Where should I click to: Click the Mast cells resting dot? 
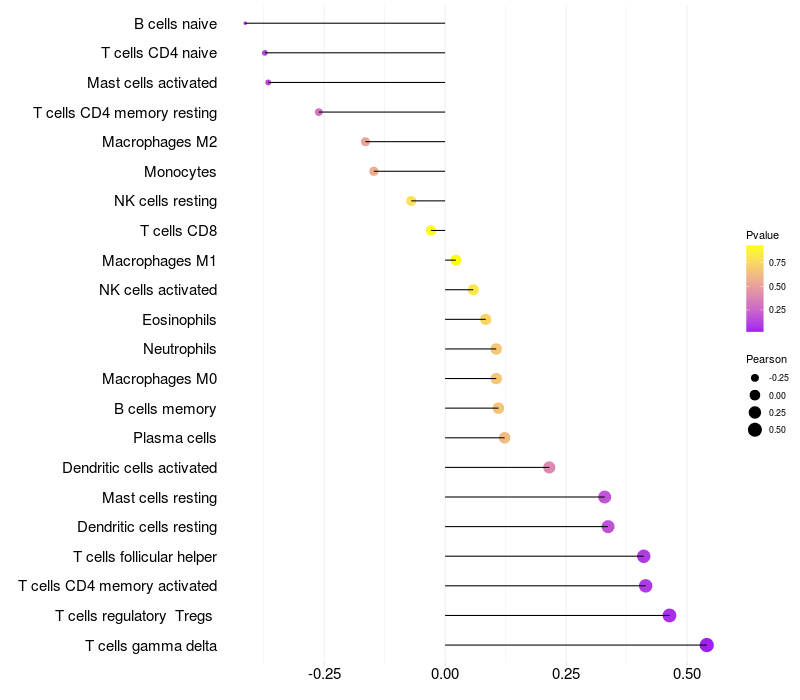(x=604, y=497)
